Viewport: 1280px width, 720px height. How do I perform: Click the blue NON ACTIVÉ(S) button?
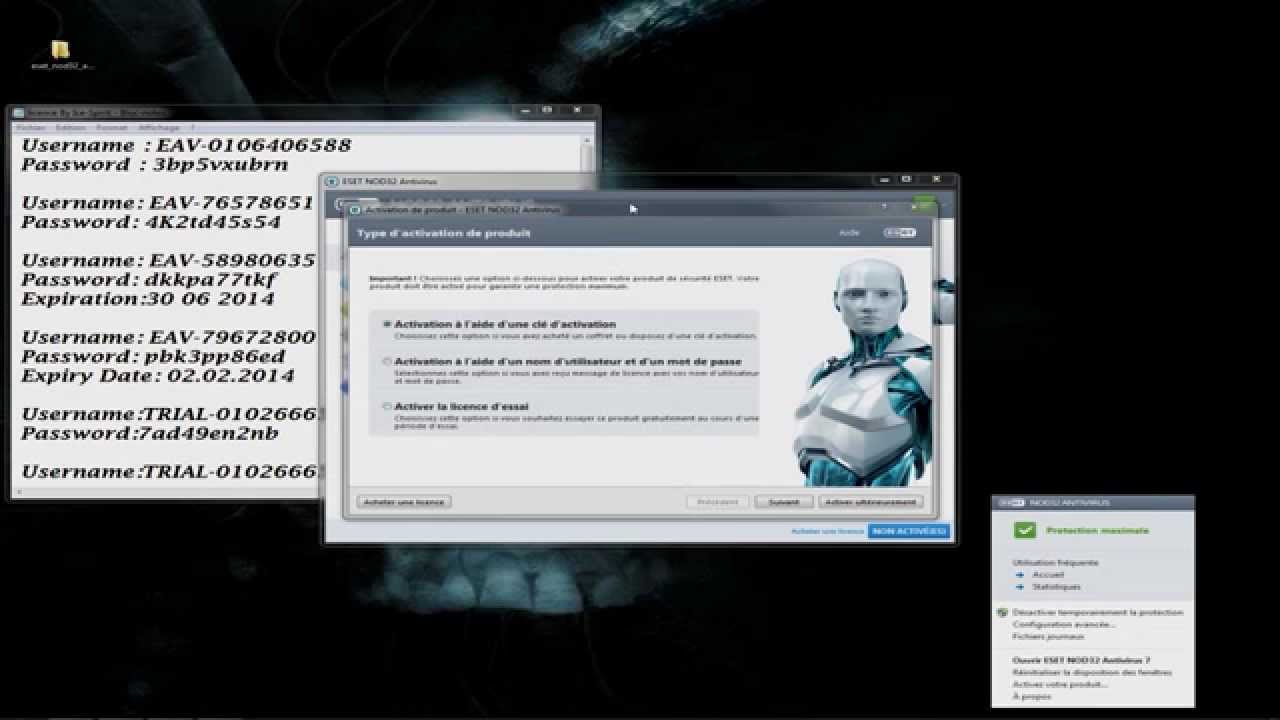click(x=908, y=531)
